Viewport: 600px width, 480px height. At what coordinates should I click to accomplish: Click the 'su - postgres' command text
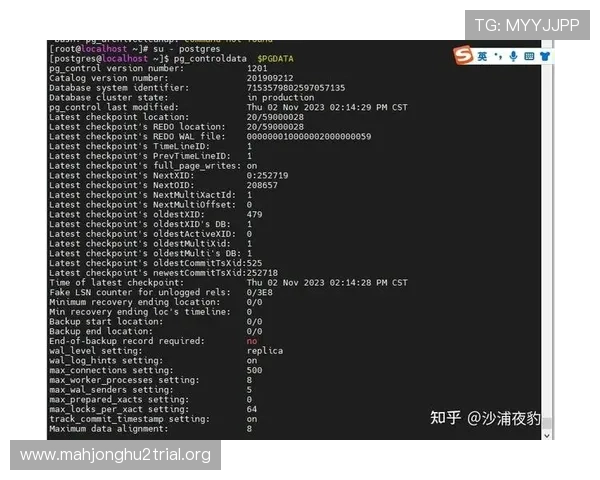click(186, 49)
